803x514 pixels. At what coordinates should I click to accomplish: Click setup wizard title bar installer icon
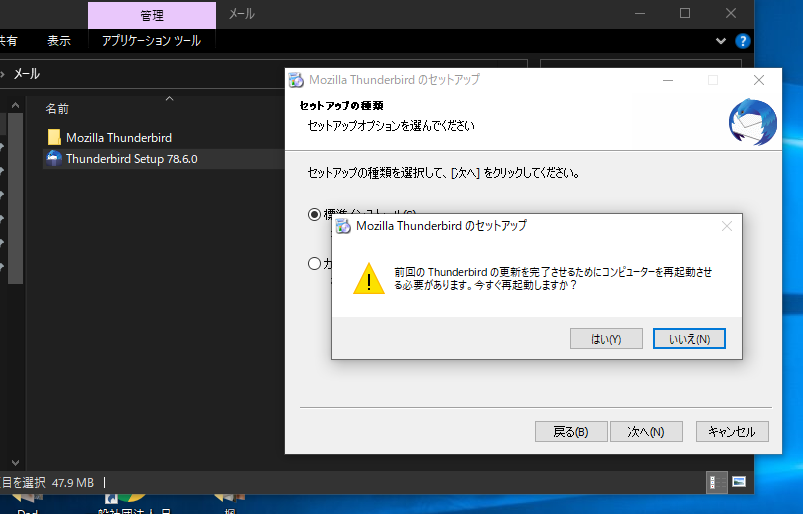pos(297,80)
